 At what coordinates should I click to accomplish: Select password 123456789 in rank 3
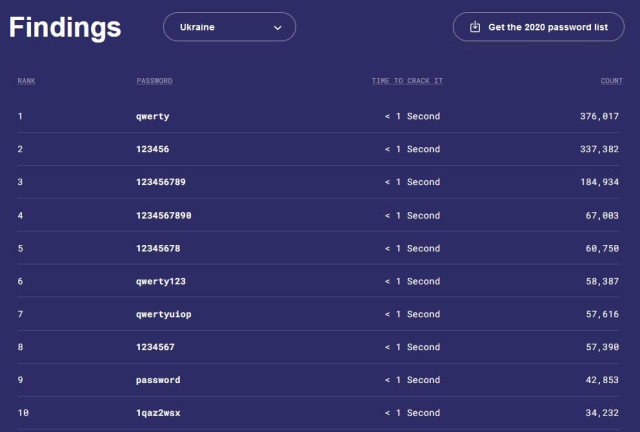pos(160,182)
